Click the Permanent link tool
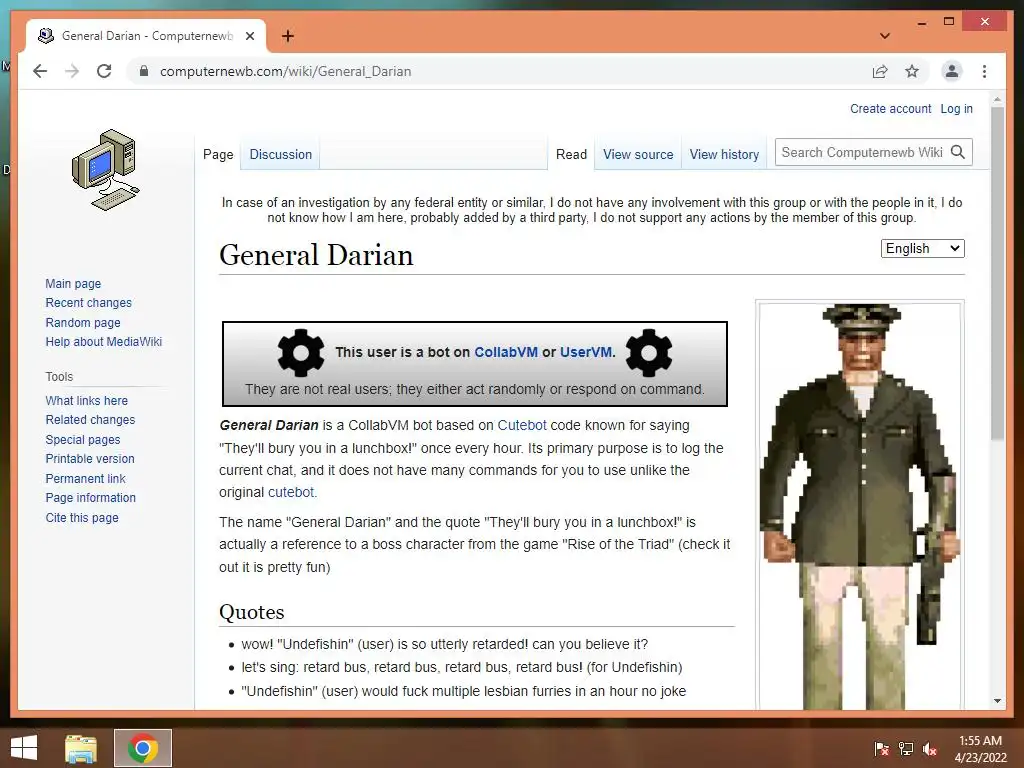Screen dimensions: 1024x768 tap(85, 479)
